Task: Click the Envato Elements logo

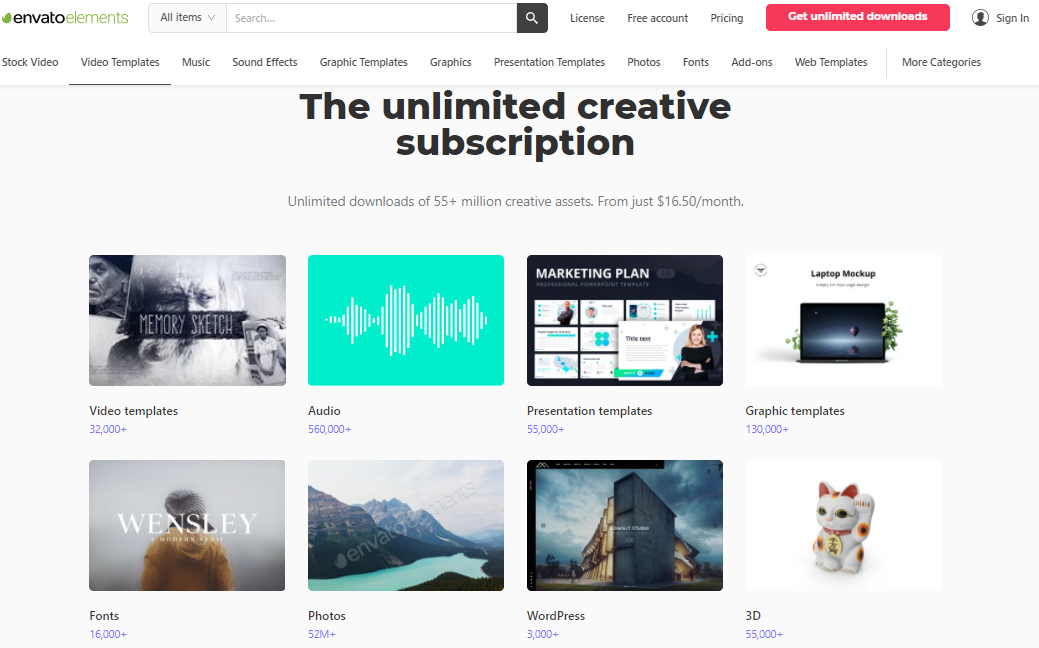Action: (65, 18)
